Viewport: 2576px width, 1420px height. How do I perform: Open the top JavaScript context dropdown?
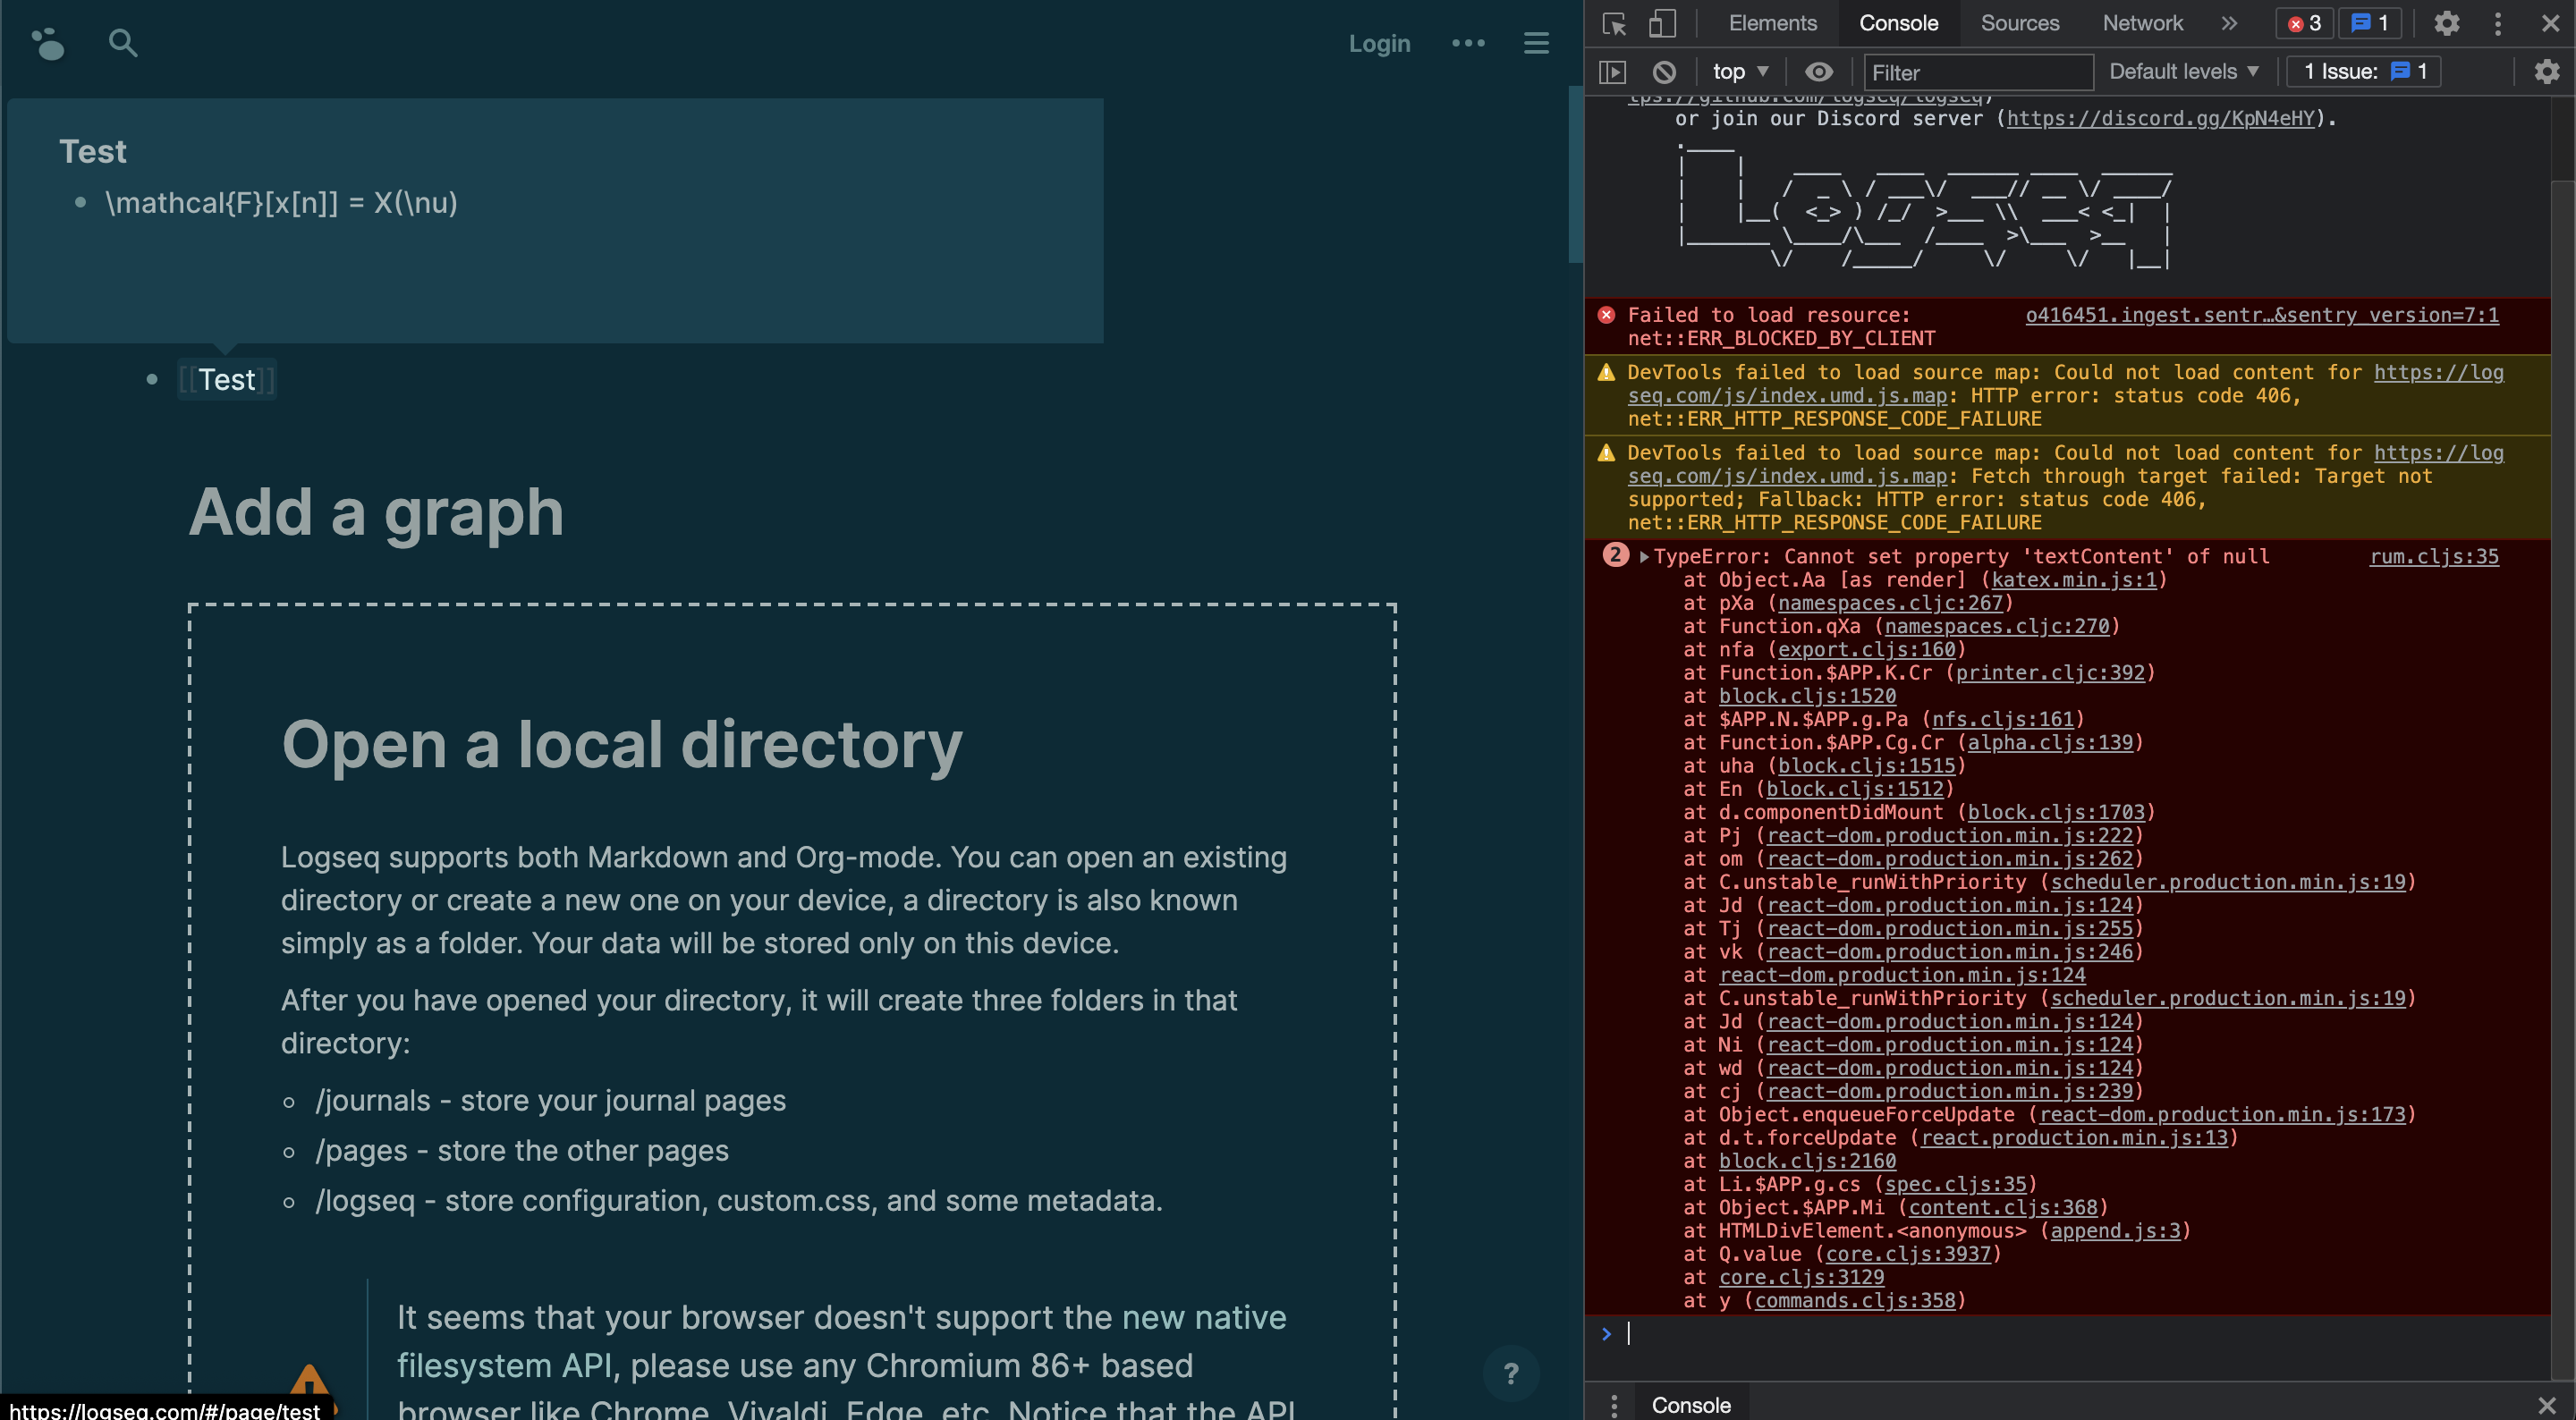coord(1740,72)
